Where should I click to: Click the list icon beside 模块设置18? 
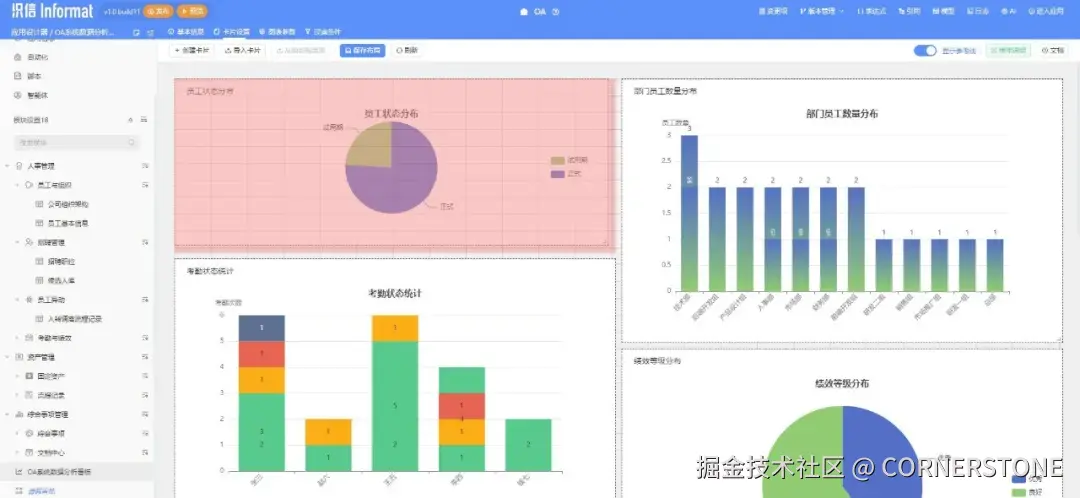click(144, 120)
